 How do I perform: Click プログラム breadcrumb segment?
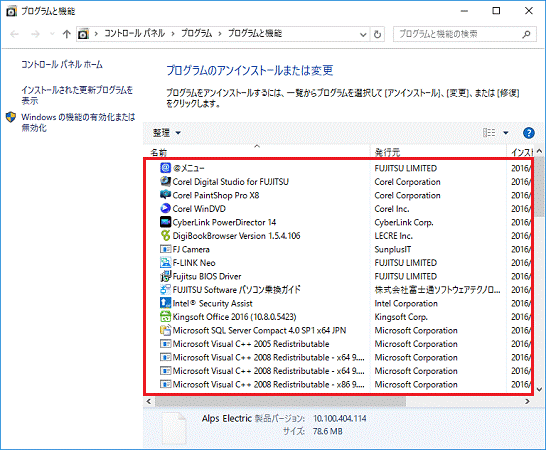[196, 33]
